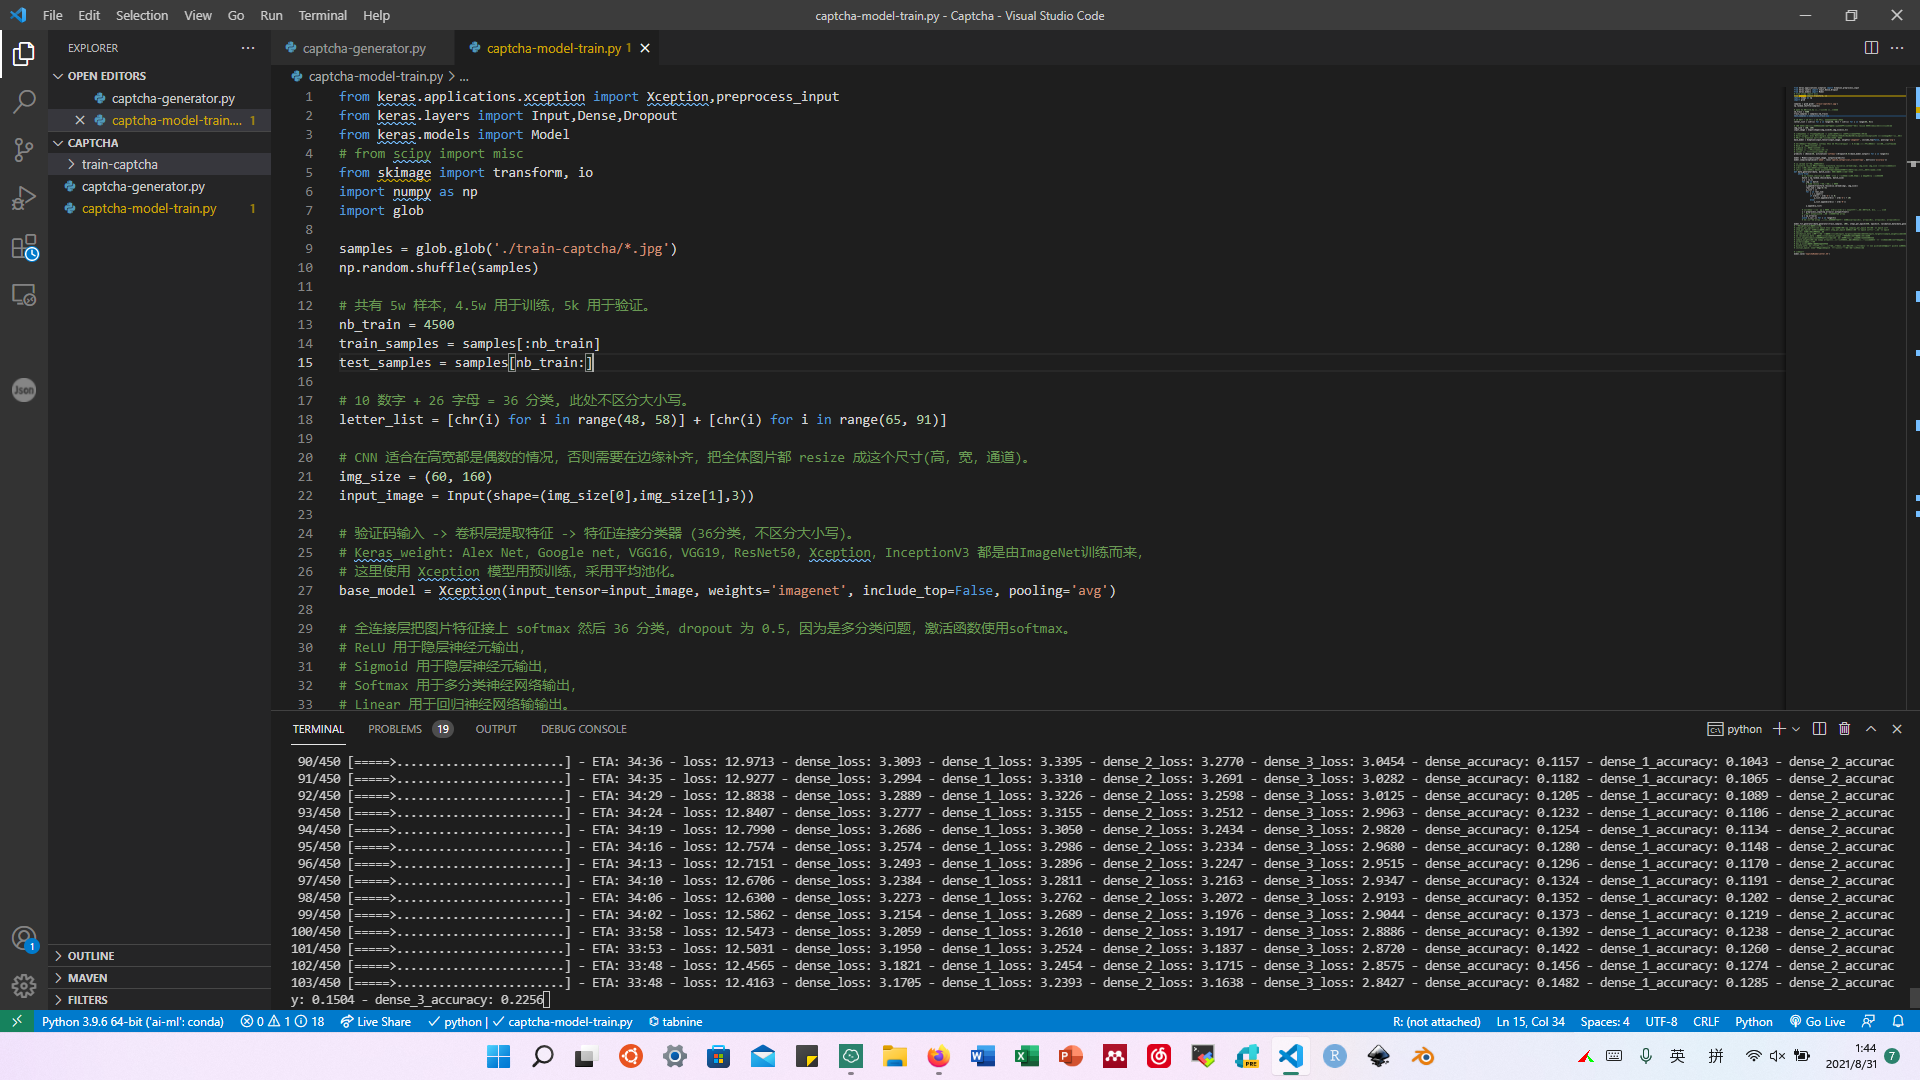Click tabnine status bar item
The width and height of the screenshot is (1920, 1080).
tap(675, 1022)
